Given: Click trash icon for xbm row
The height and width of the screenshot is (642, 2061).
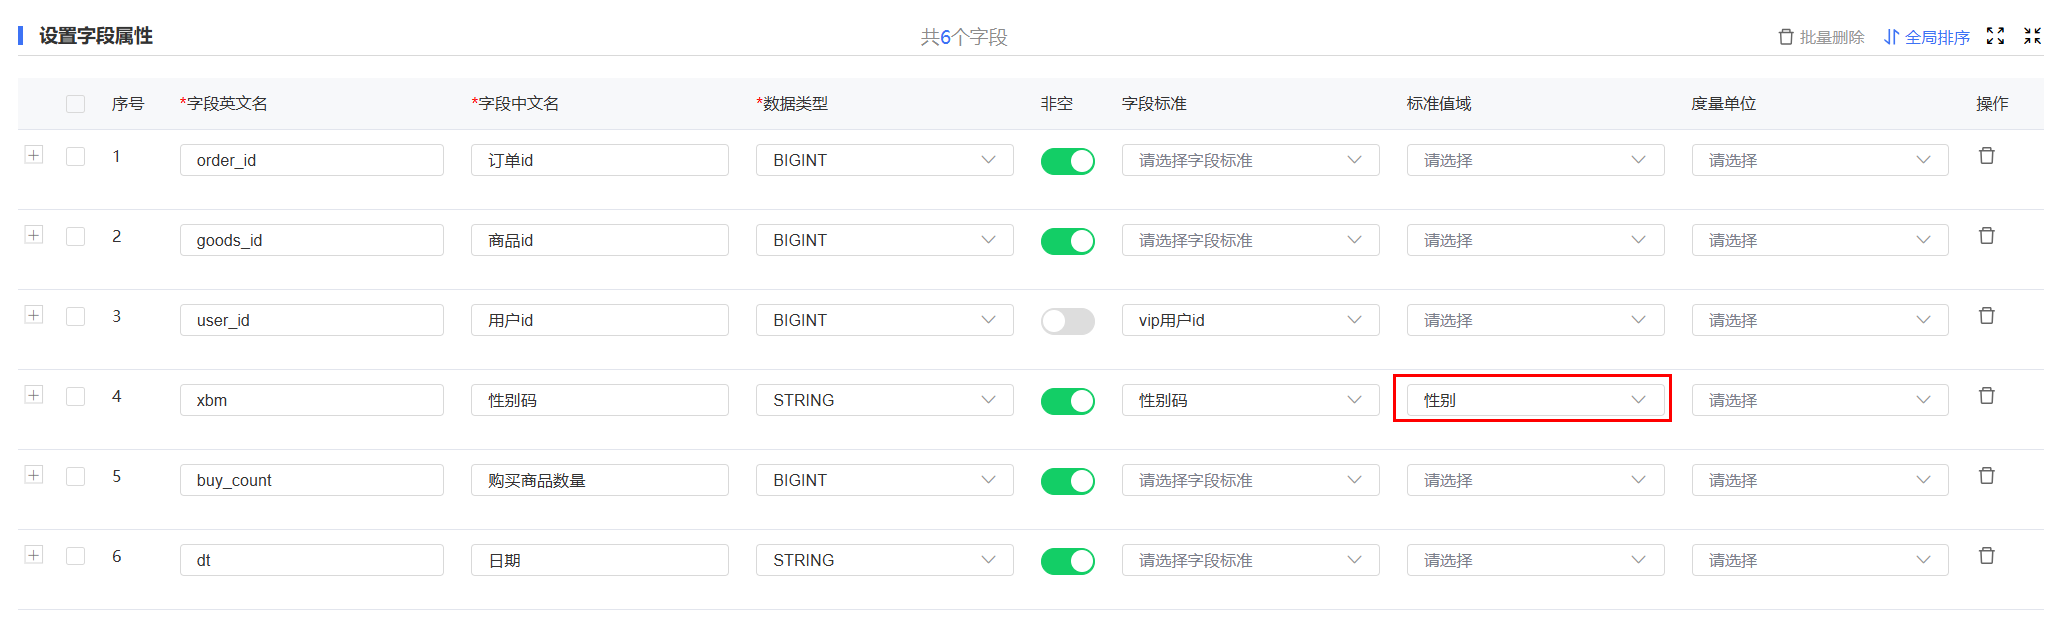Looking at the screenshot, I should point(1986,396).
